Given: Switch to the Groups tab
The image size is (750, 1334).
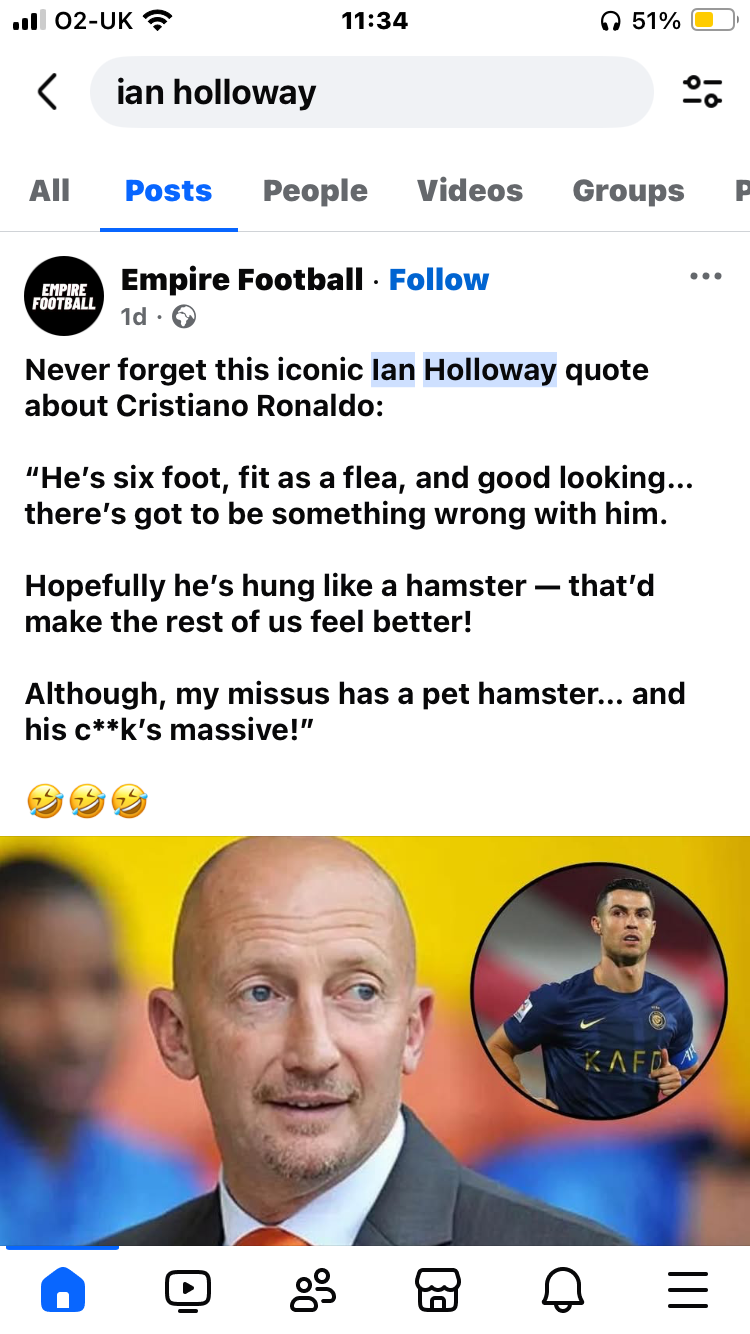Looking at the screenshot, I should click(x=628, y=190).
